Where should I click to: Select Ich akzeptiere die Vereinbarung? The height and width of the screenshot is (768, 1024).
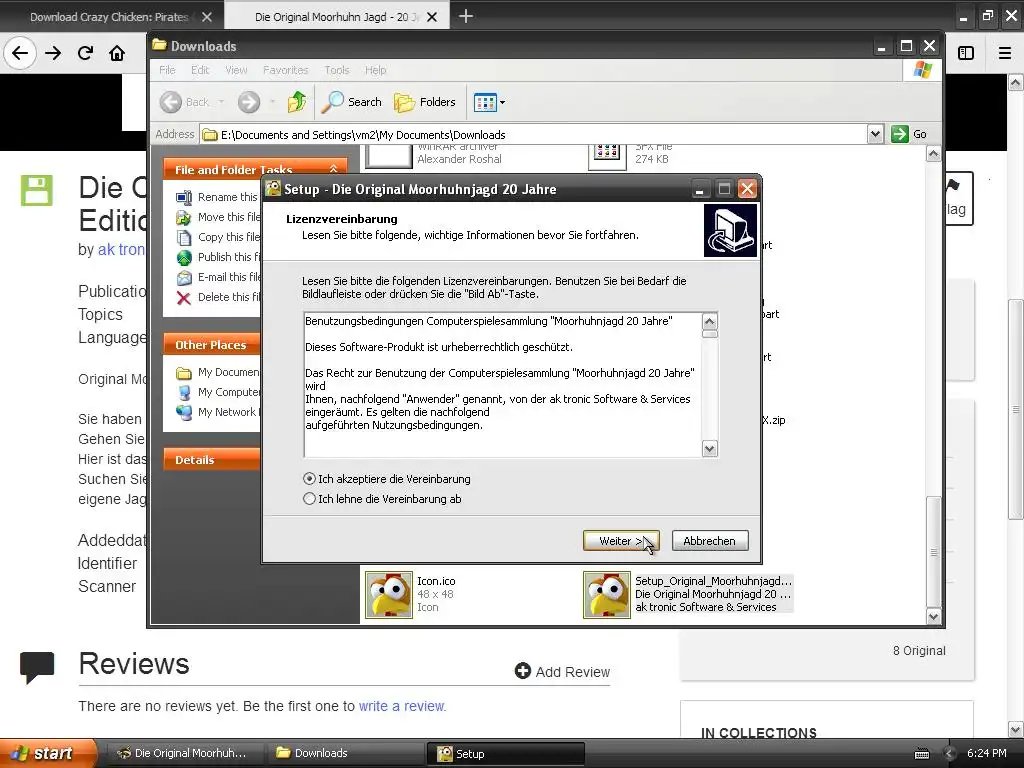pyautogui.click(x=310, y=479)
